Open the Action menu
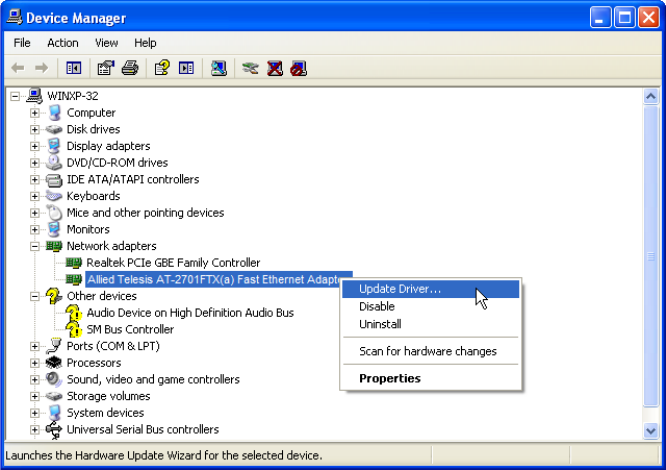 62,43
